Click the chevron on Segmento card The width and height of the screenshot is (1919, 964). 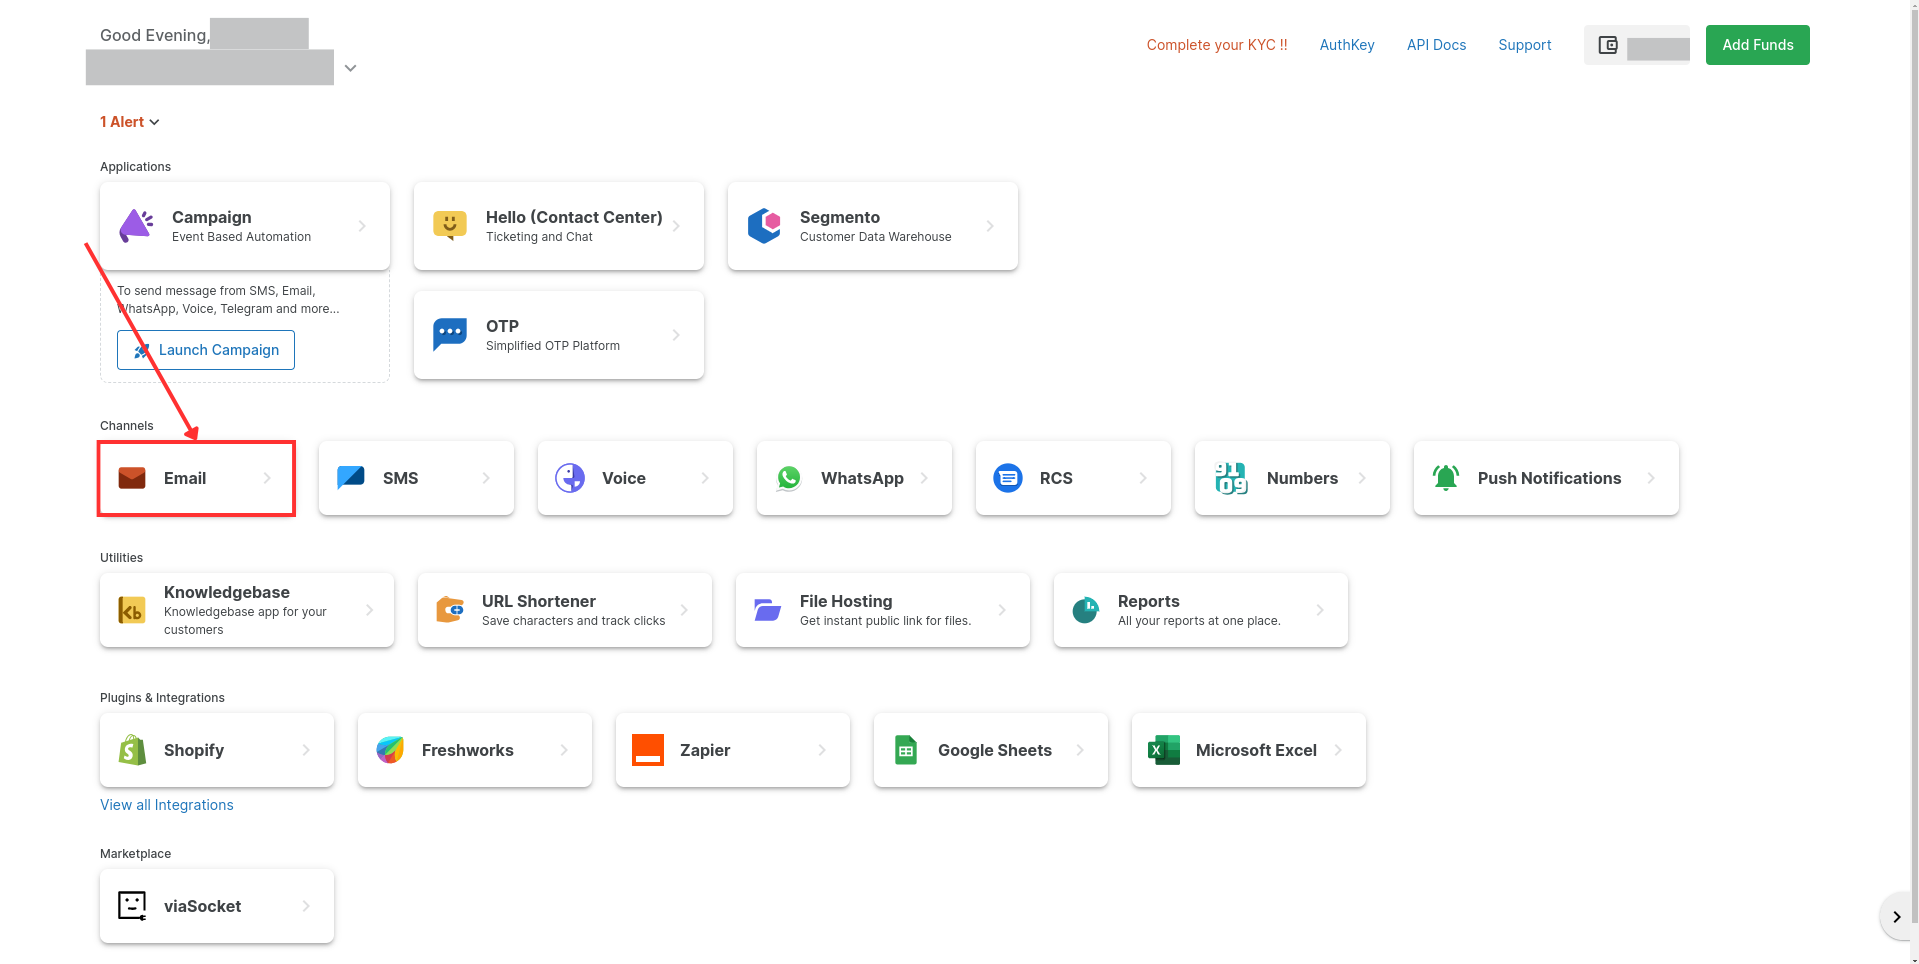990,226
